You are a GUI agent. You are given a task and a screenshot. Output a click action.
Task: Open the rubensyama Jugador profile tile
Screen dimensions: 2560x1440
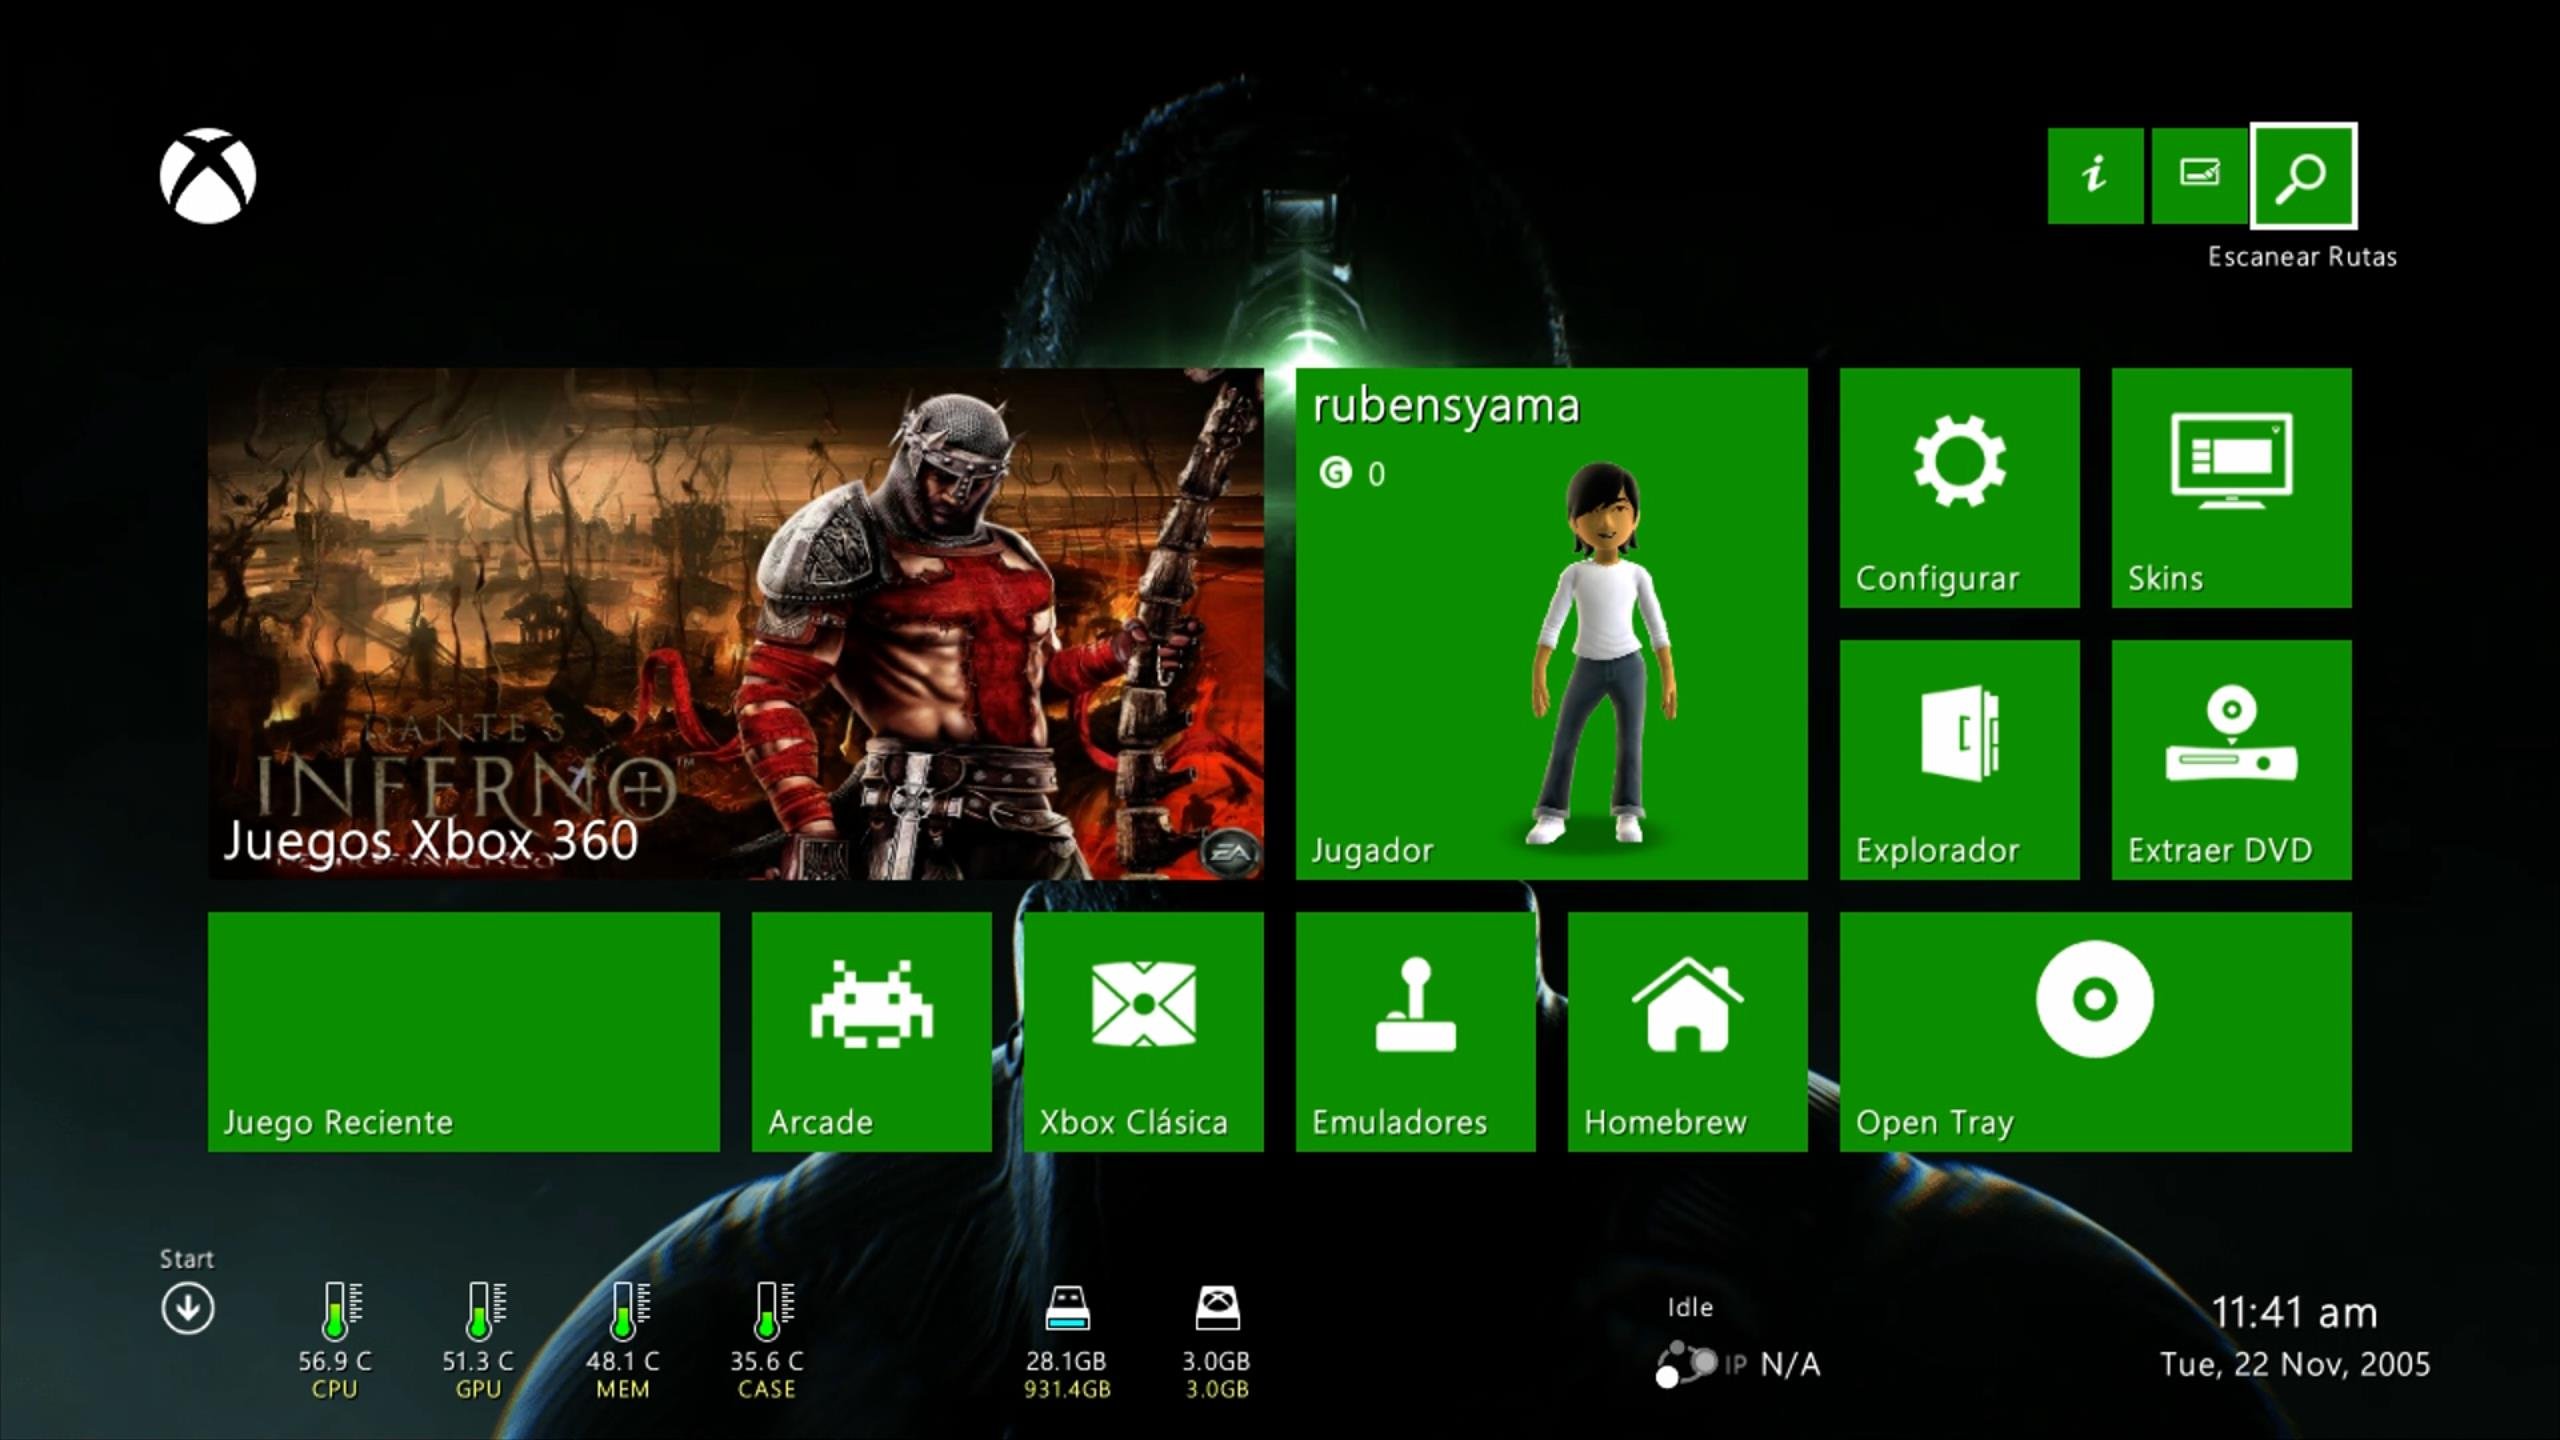pyautogui.click(x=1552, y=624)
